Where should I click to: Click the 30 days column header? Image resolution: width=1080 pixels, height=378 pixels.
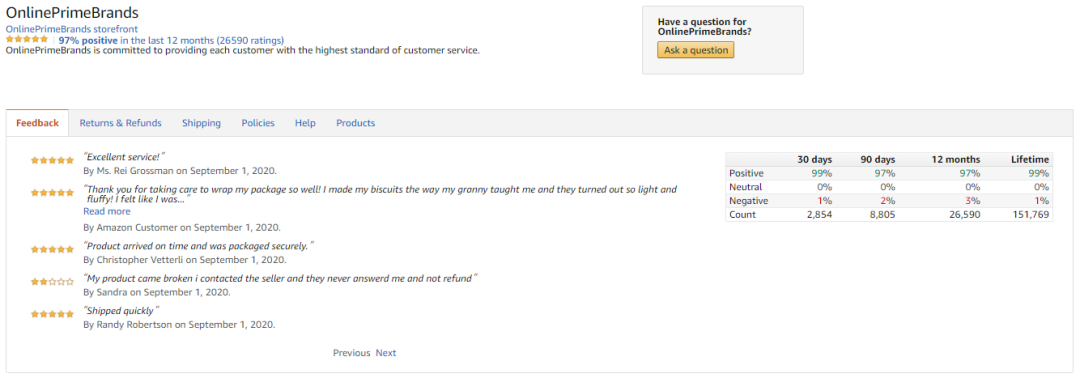pyautogui.click(x=815, y=159)
